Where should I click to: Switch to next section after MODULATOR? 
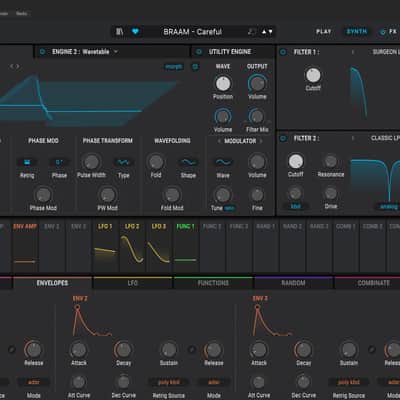point(261,141)
